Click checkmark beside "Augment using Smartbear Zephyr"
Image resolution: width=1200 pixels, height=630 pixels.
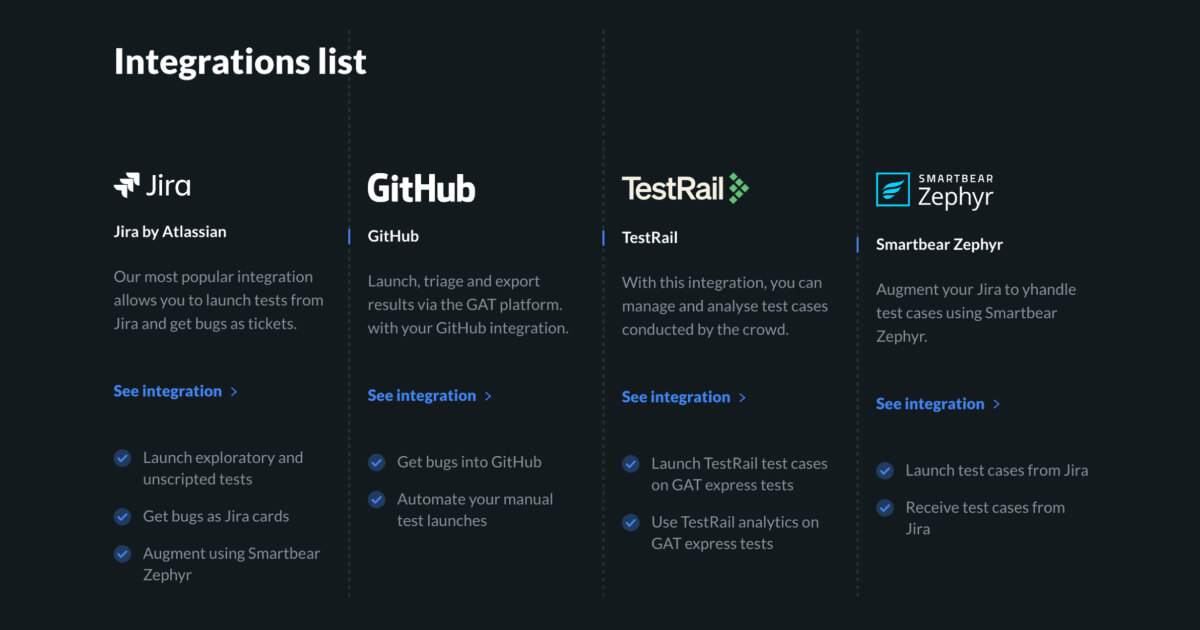[122, 554]
